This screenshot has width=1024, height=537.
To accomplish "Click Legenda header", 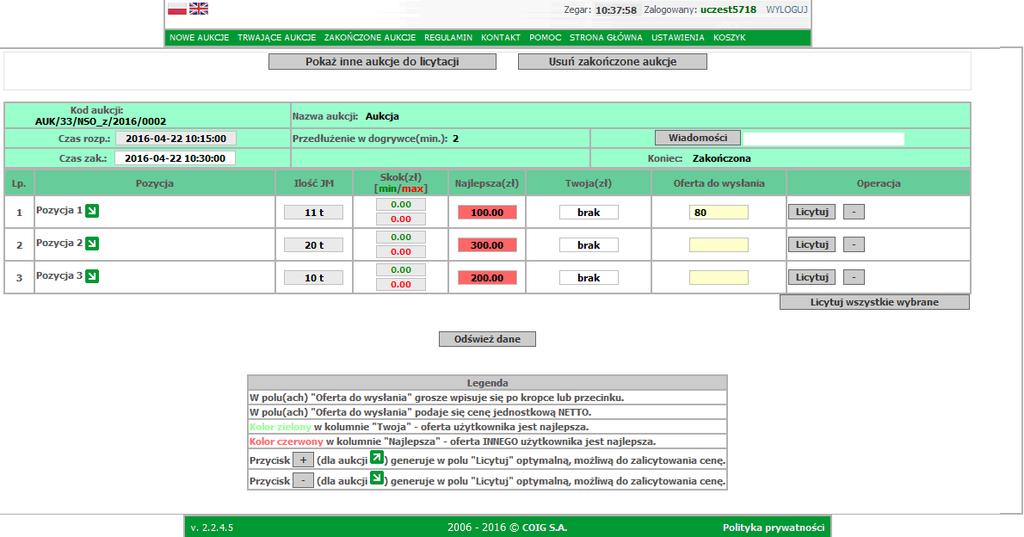I will pos(487,383).
